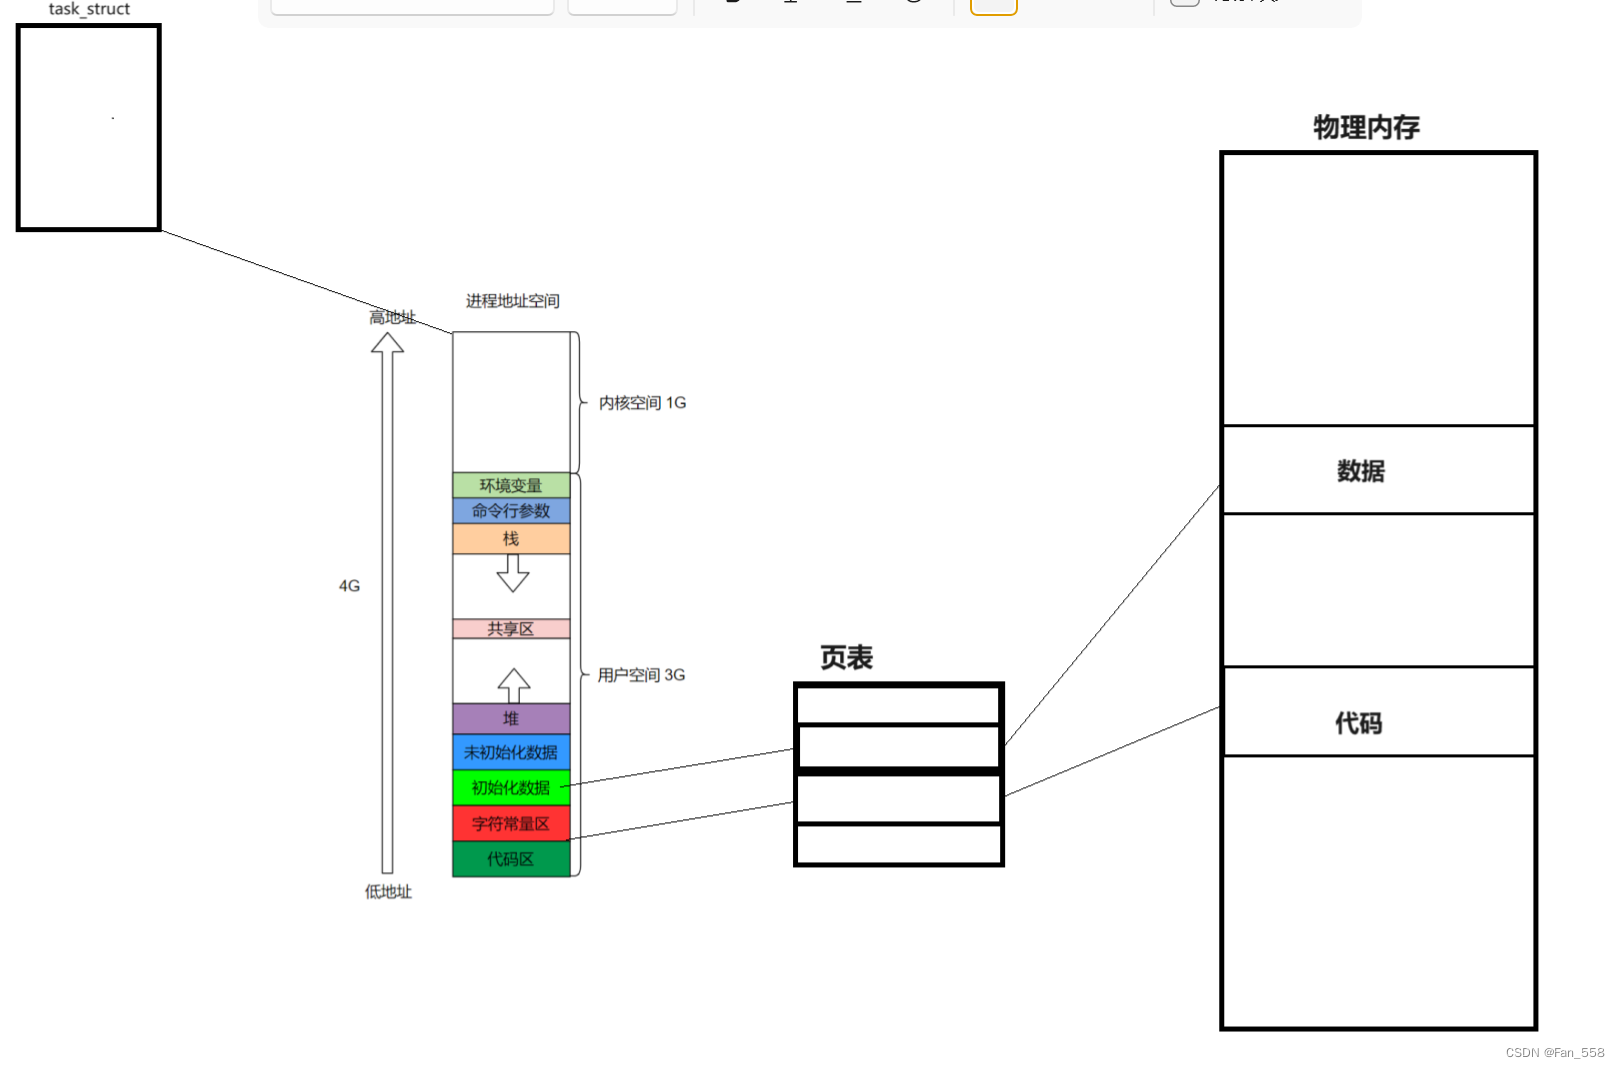Select the 数据 block in physical memory

[x=1379, y=470]
